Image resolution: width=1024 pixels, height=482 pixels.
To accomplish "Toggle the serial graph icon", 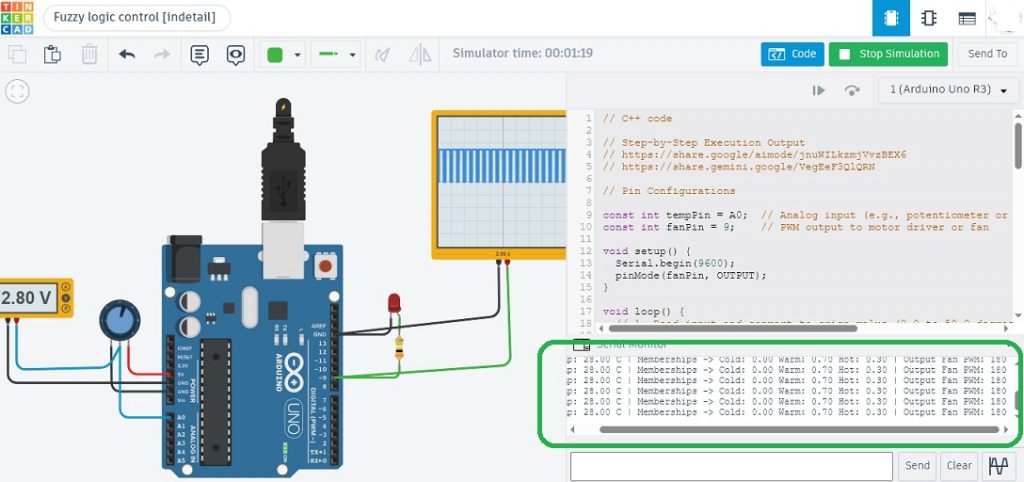I will [x=999, y=466].
